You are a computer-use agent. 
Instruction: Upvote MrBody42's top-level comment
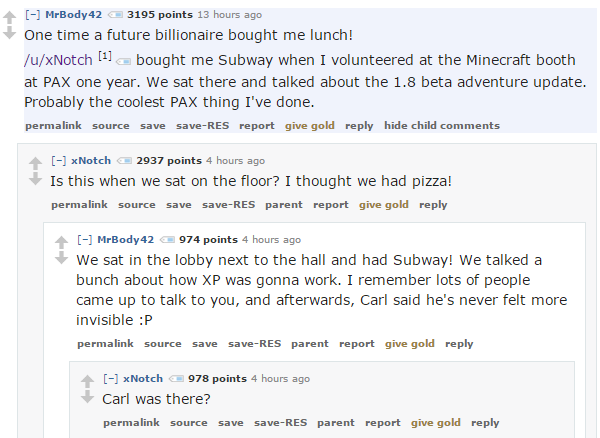pos(9,16)
